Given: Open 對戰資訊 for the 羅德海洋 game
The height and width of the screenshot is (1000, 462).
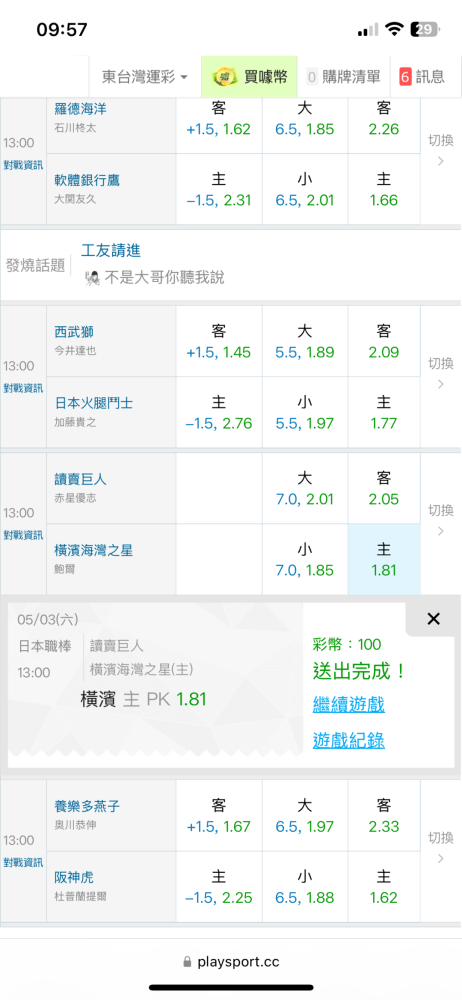Looking at the screenshot, I should coord(23,165).
